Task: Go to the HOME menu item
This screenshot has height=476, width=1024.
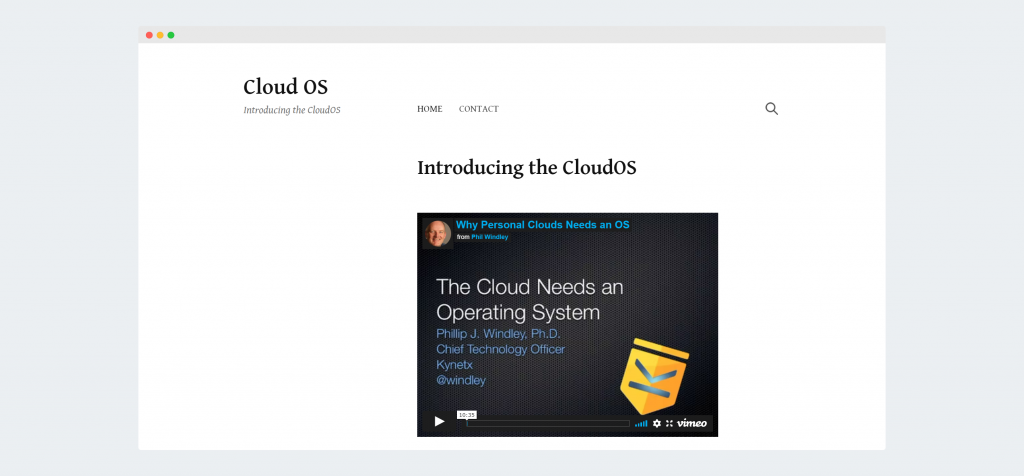Action: tap(430, 109)
